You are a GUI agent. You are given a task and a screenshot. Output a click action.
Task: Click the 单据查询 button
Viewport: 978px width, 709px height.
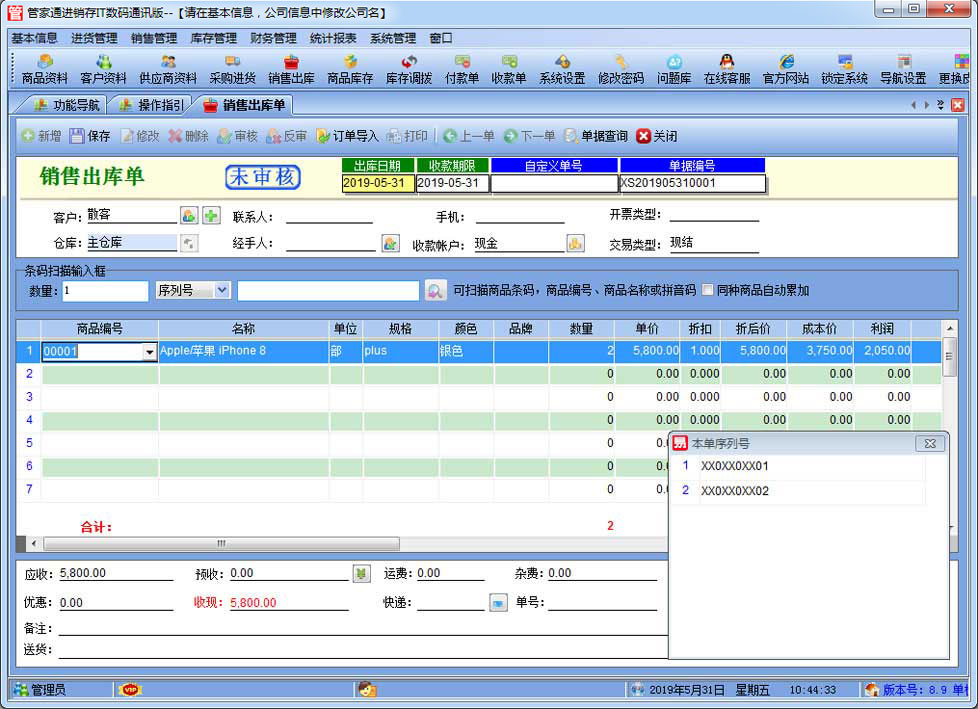596,136
